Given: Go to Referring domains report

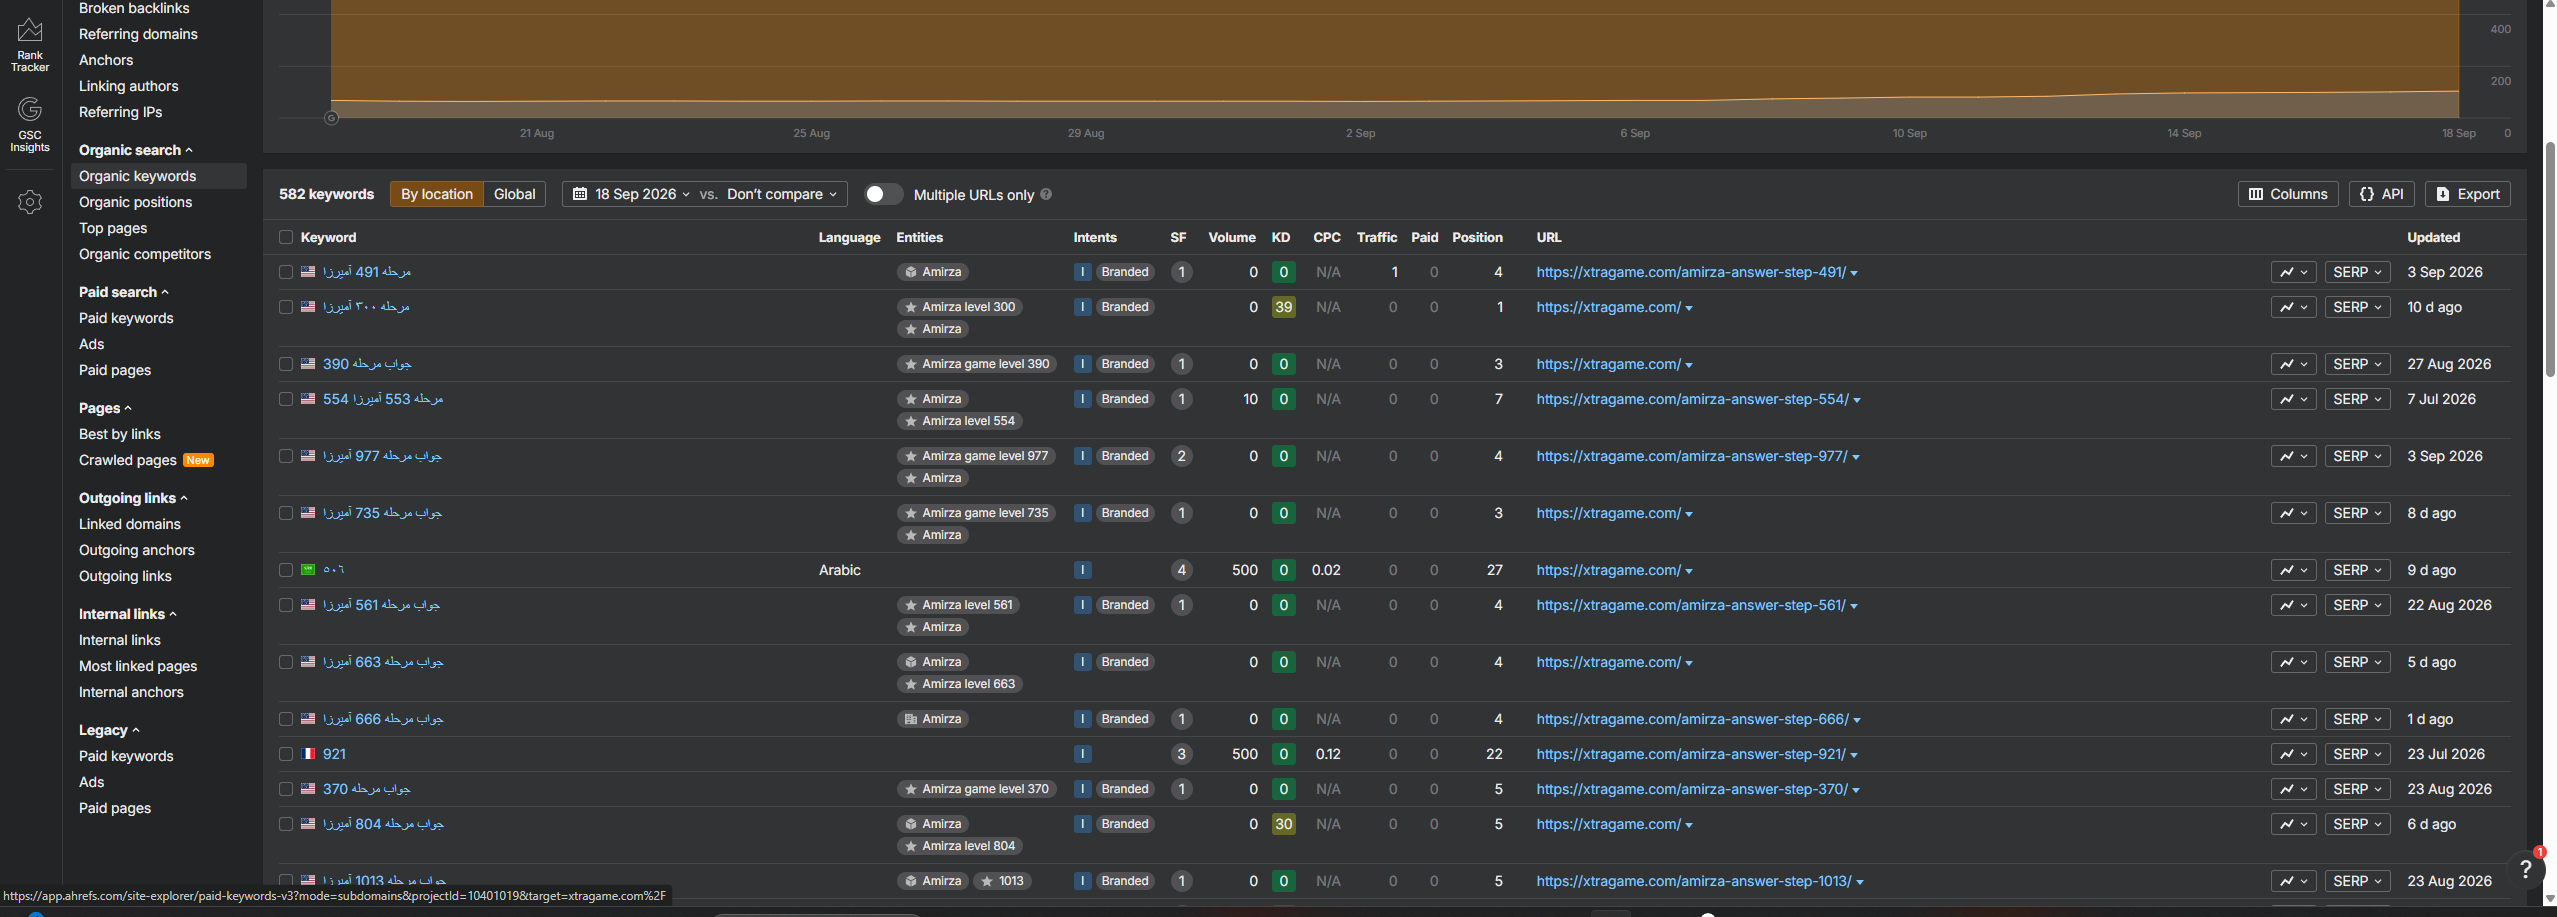Looking at the screenshot, I should [138, 34].
